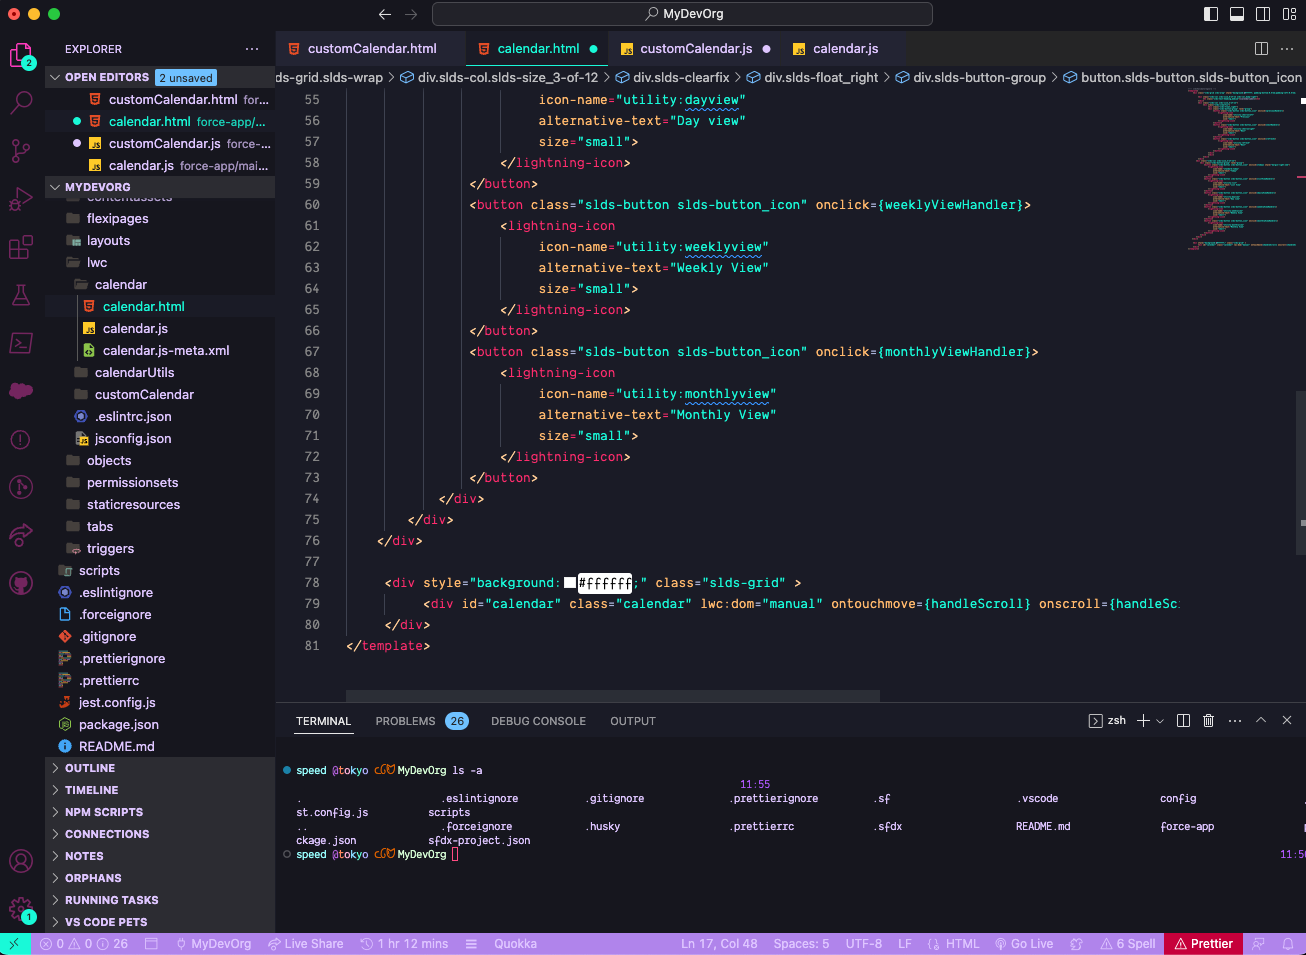1306x955 pixels.
Task: Click Ln 17, Col 48 to go to line
Action: click(x=719, y=943)
